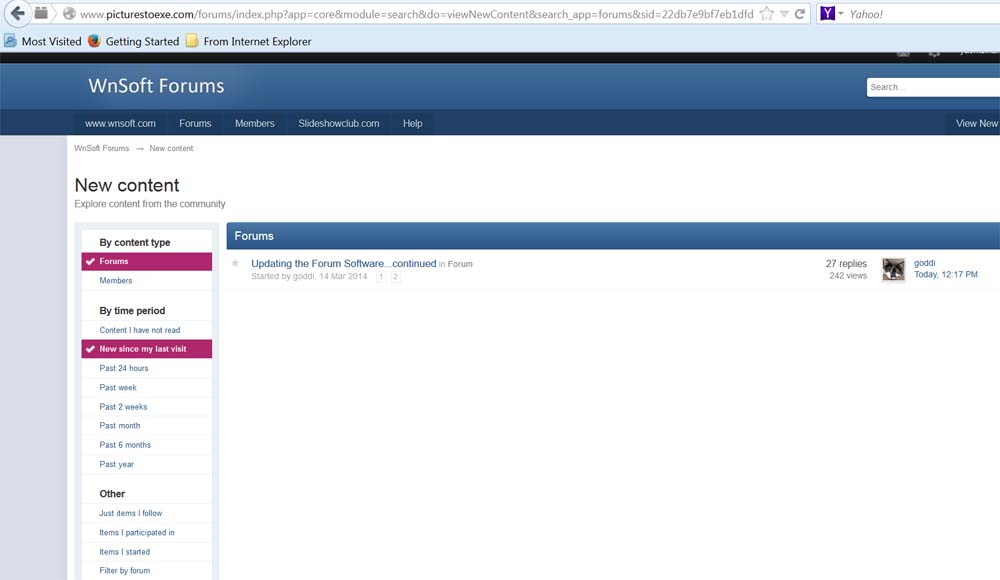Screen dimensions: 1000x580
Task: Click goddi's avatar thumbnail
Action: click(x=893, y=269)
